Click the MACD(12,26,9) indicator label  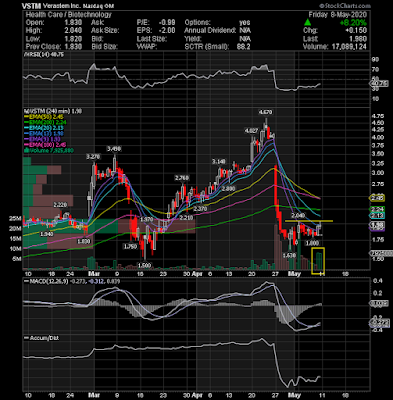tap(50, 281)
